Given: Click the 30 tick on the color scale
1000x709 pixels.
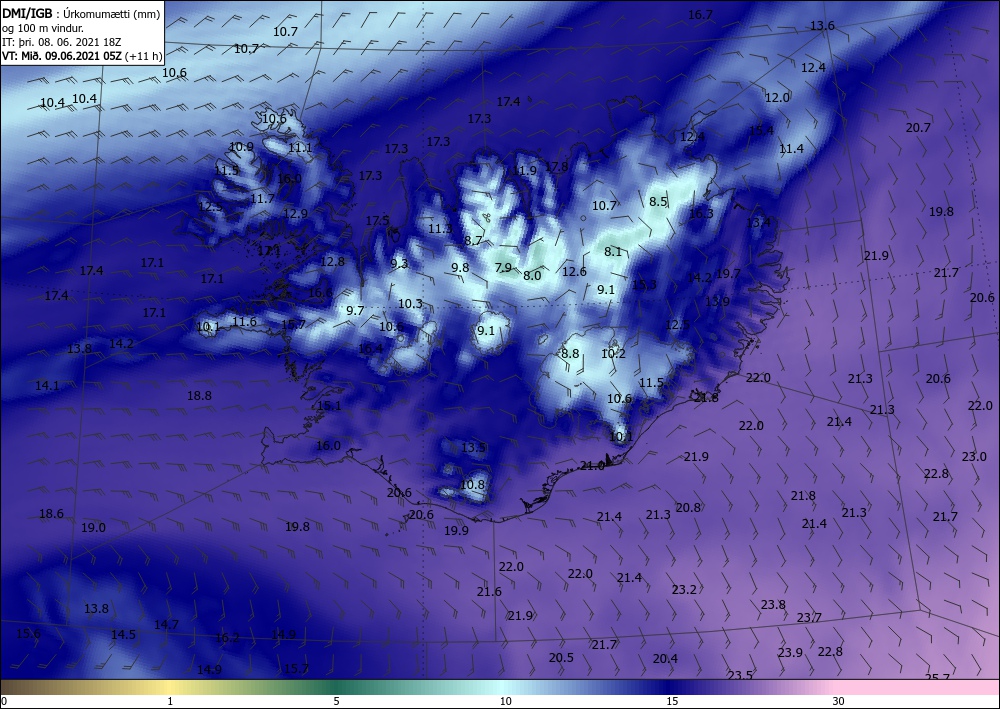Looking at the screenshot, I should (x=838, y=701).
